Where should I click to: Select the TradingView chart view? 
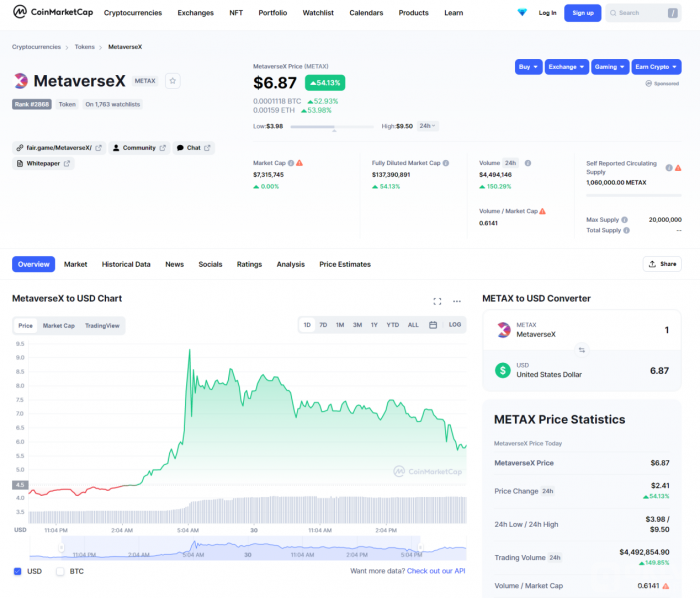pyautogui.click(x=102, y=326)
